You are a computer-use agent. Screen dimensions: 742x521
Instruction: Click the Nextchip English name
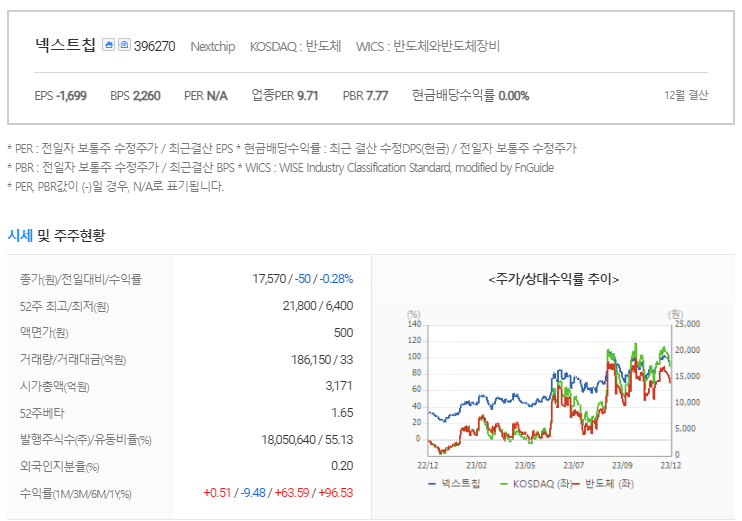pyautogui.click(x=213, y=47)
